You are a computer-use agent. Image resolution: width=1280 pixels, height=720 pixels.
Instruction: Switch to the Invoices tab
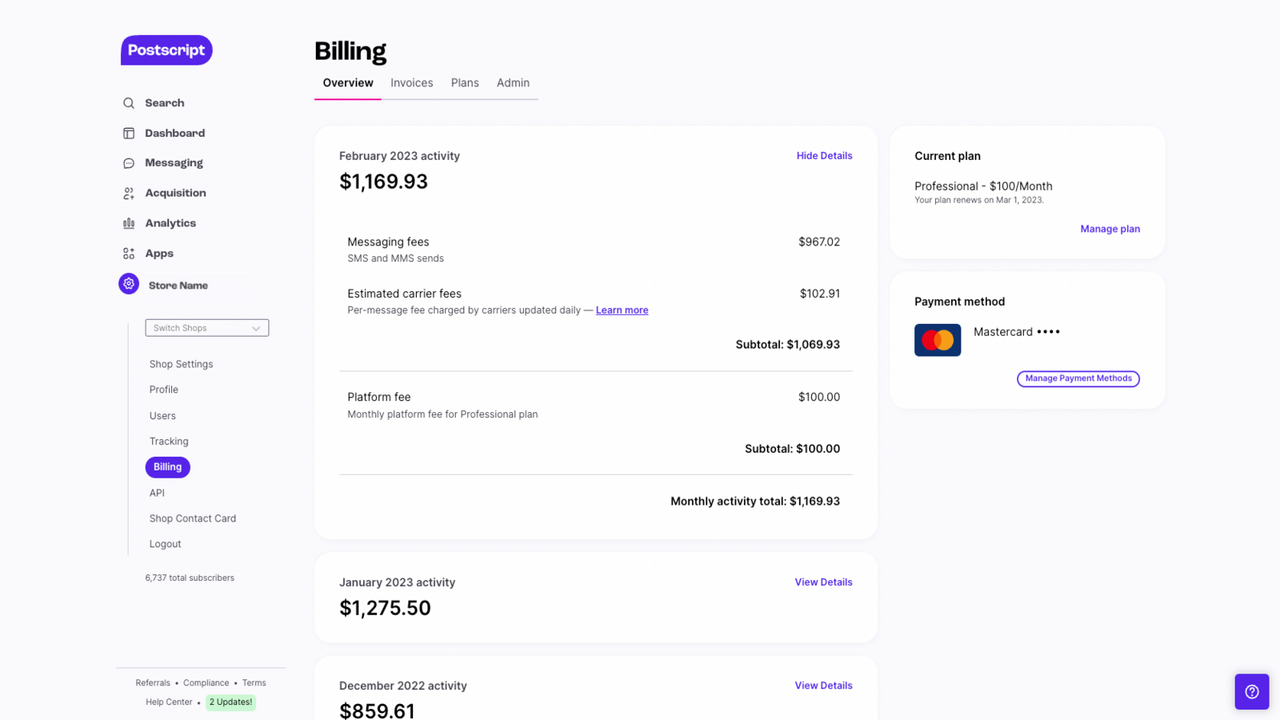411,82
